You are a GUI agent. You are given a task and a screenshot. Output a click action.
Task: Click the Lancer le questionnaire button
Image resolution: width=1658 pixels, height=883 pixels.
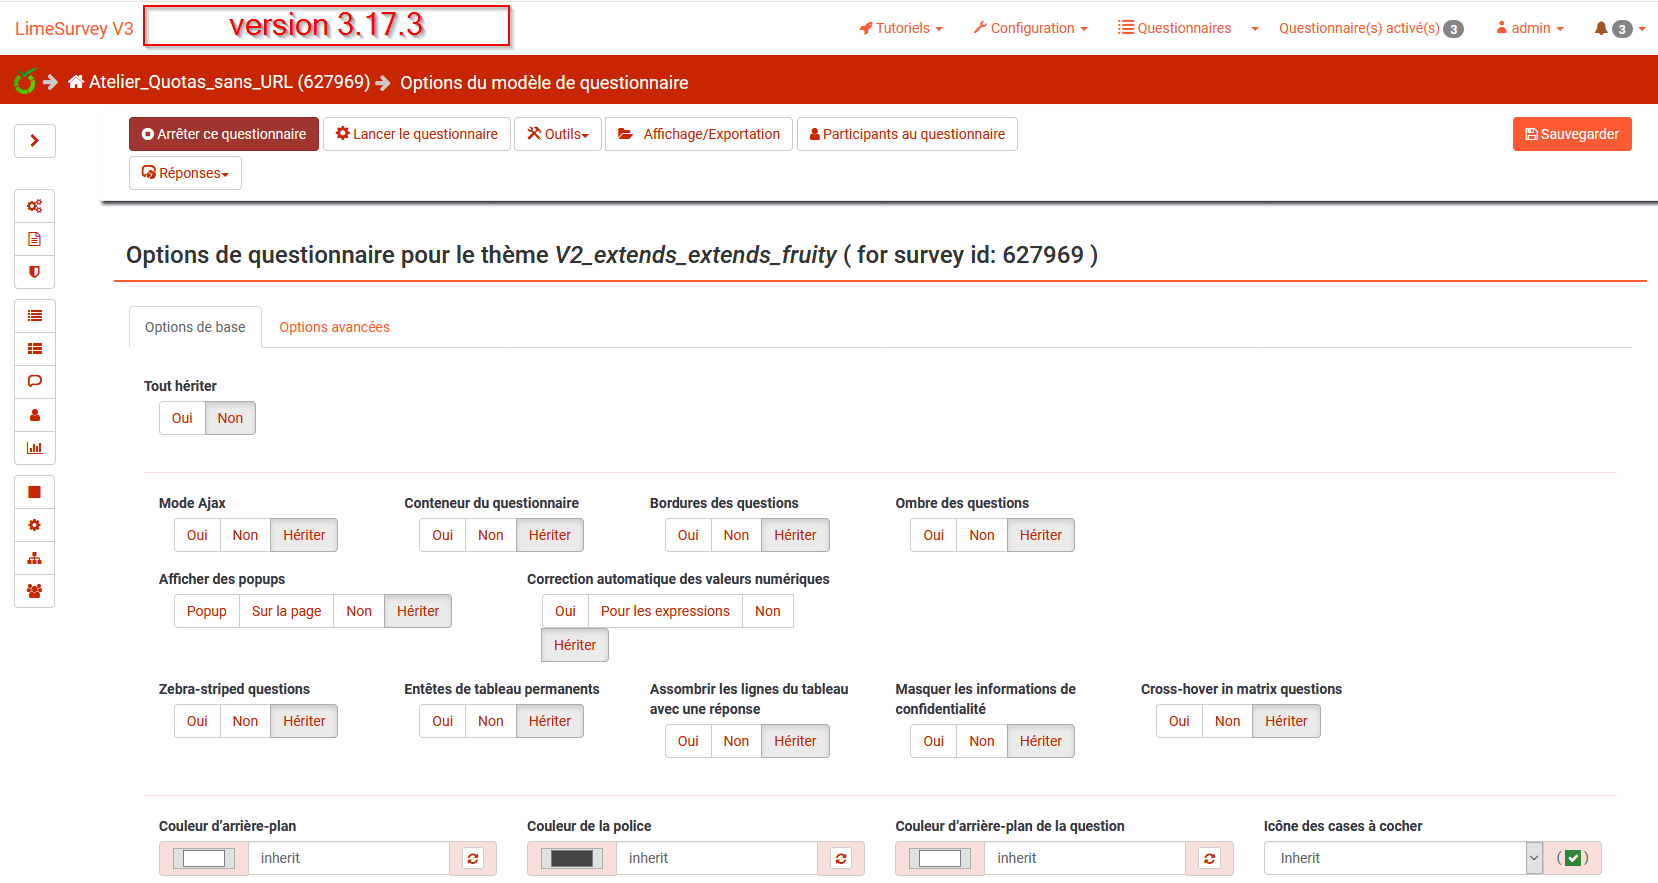click(417, 134)
